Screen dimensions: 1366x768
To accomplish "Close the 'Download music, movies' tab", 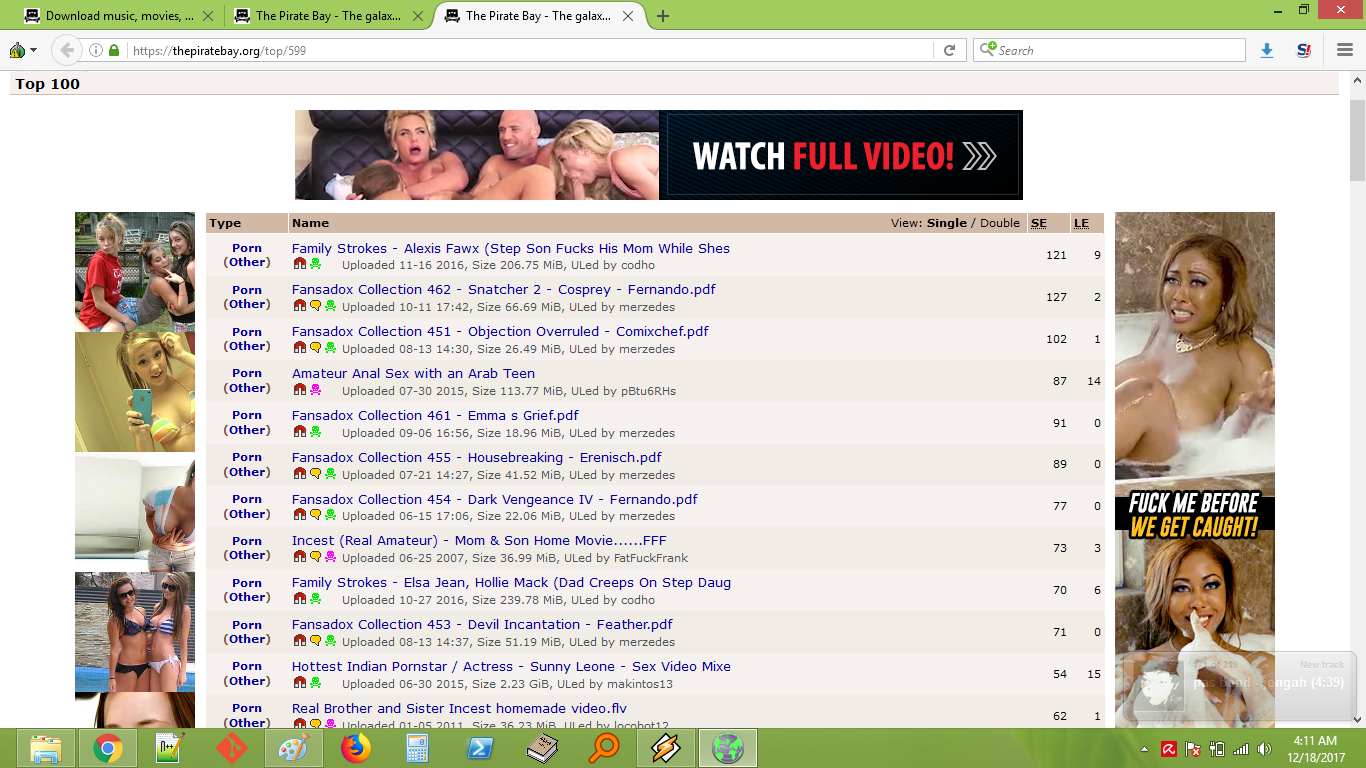I will [x=208, y=16].
